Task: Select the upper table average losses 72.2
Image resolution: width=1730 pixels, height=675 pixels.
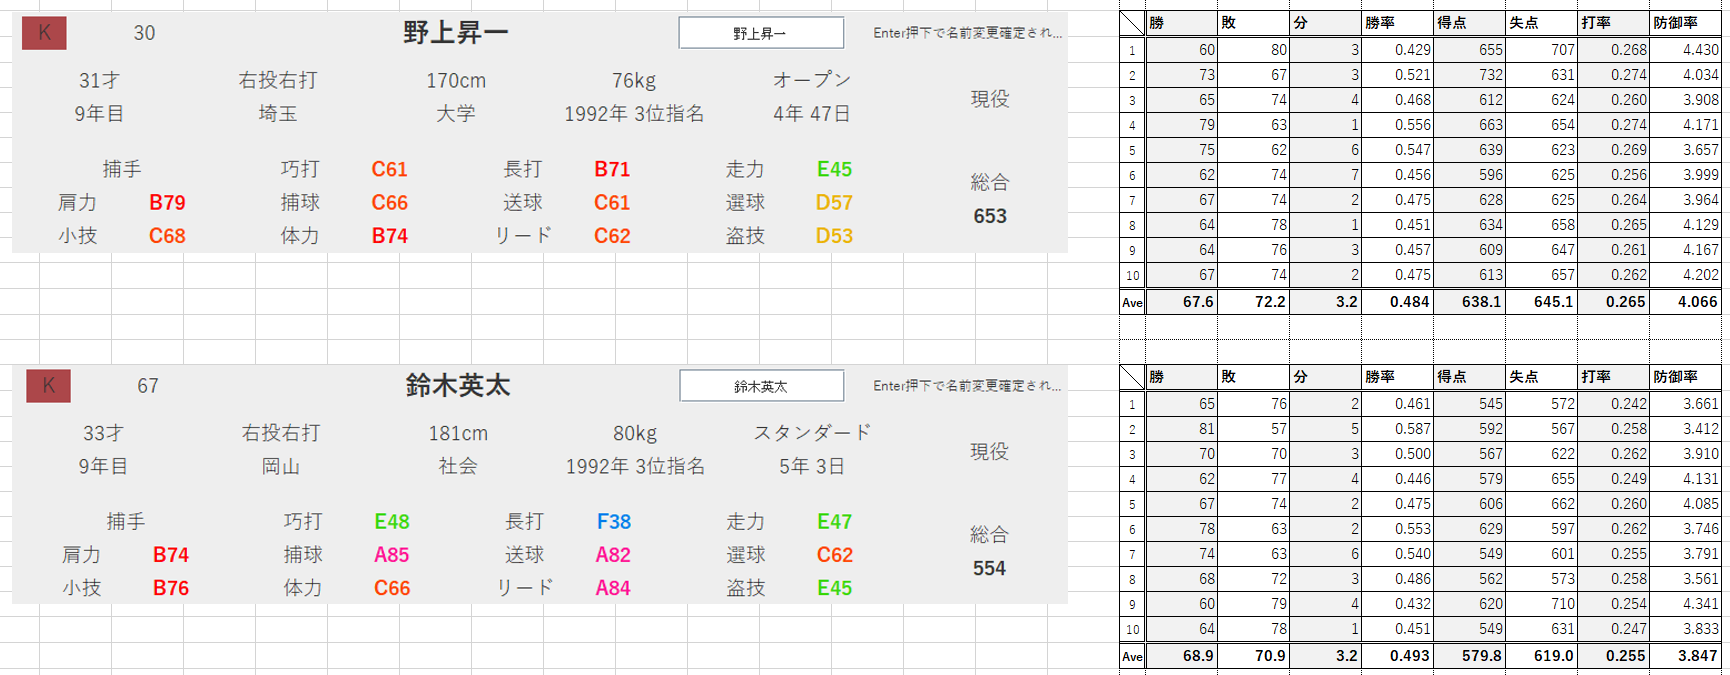Action: (1253, 302)
